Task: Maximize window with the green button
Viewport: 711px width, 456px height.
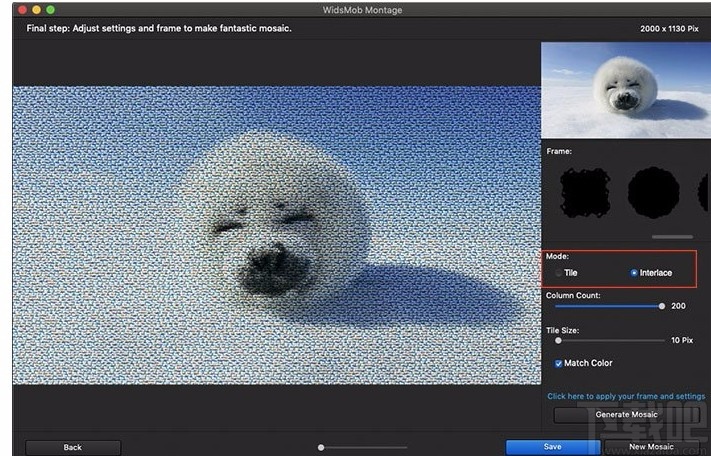Action: click(51, 9)
